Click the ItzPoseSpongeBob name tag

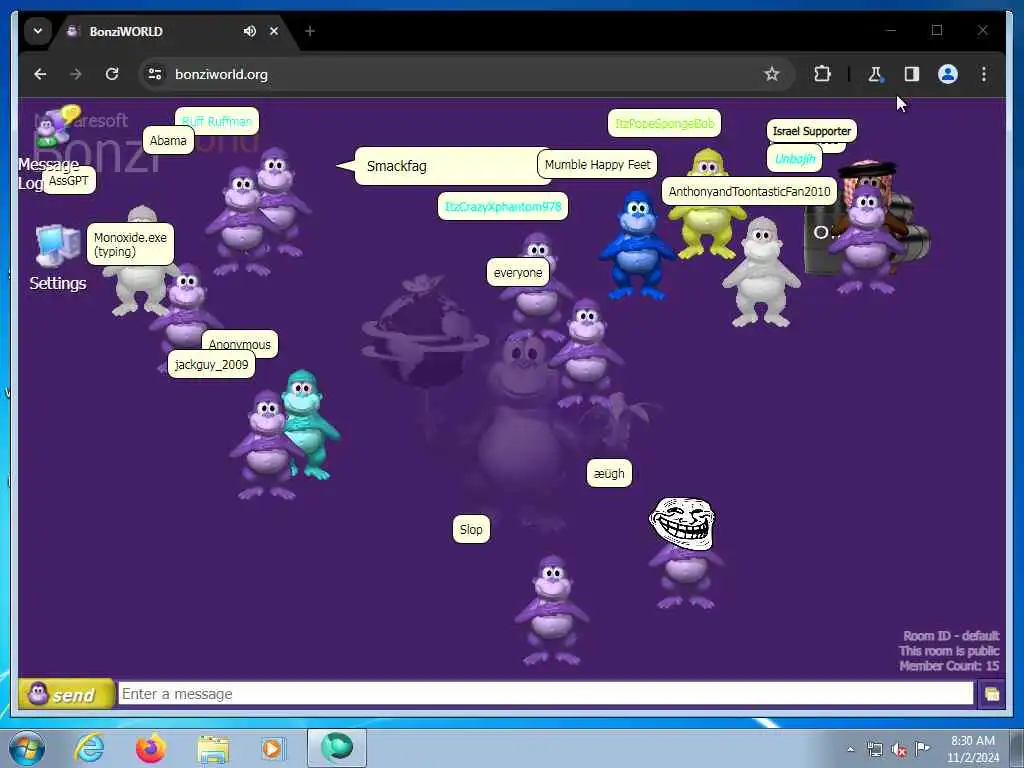(664, 123)
